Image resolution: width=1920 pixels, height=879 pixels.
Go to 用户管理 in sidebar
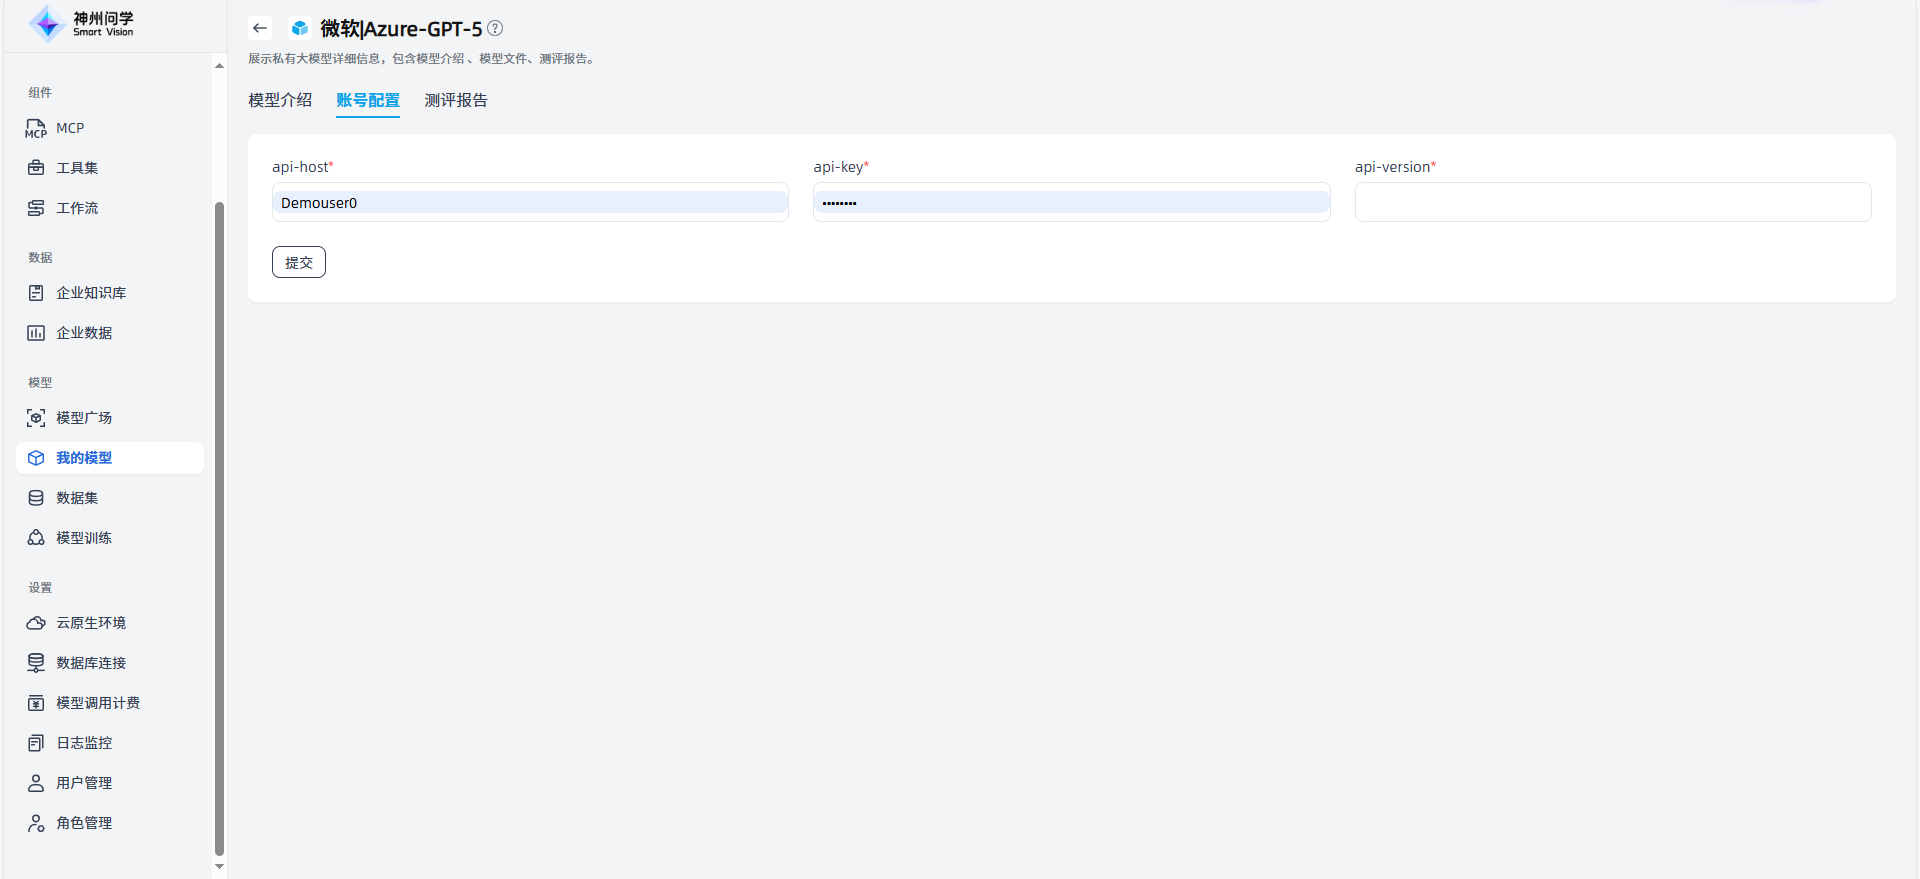pos(84,783)
